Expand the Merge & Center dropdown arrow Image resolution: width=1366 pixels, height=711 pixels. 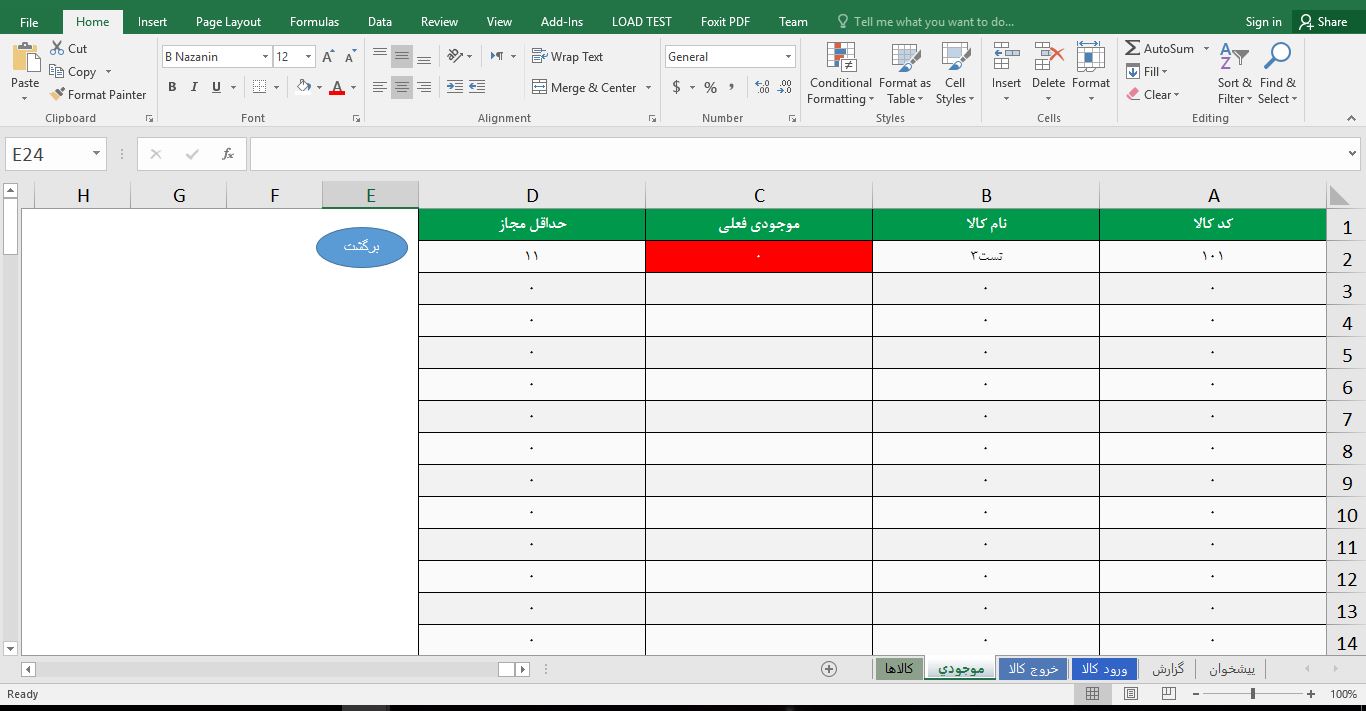(x=649, y=88)
